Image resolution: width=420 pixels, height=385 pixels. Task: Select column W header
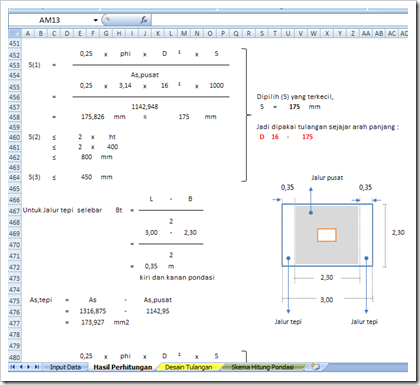pyautogui.click(x=314, y=33)
